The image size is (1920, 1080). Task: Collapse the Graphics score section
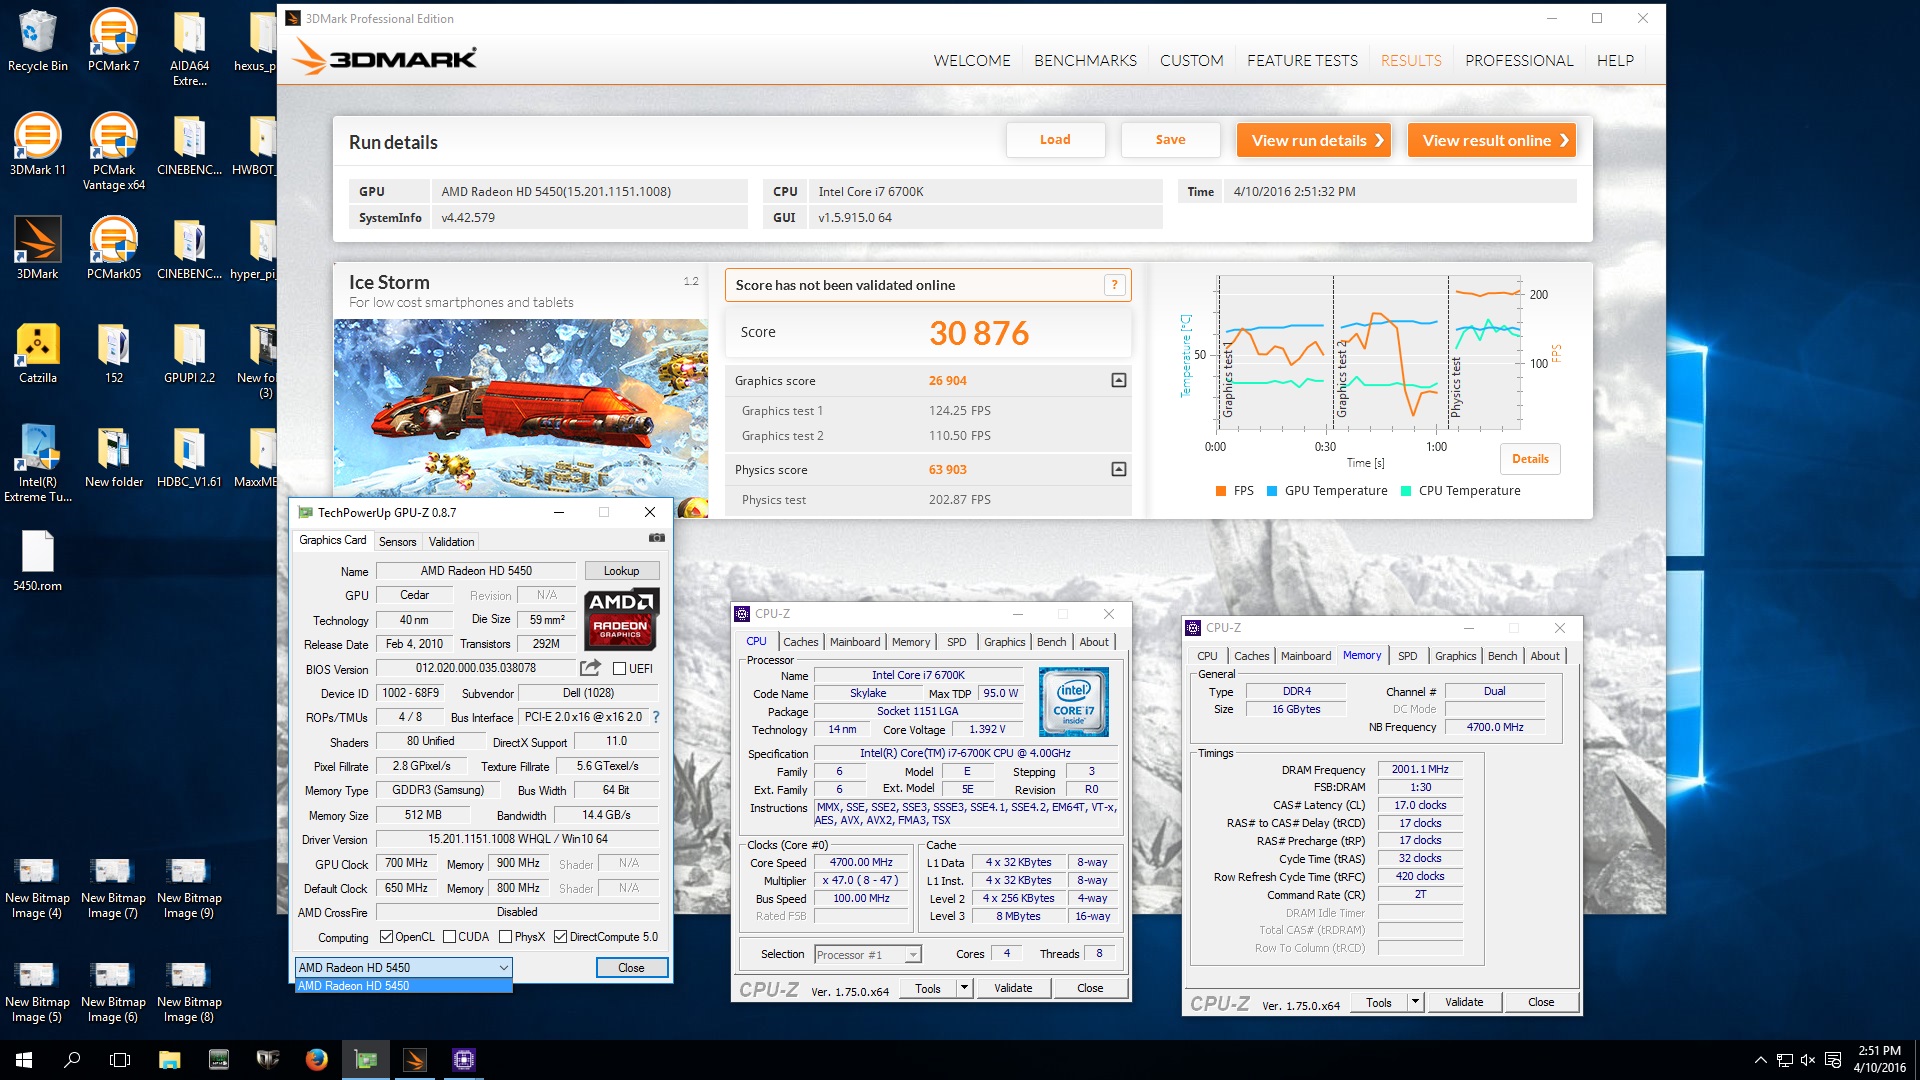coord(1119,380)
